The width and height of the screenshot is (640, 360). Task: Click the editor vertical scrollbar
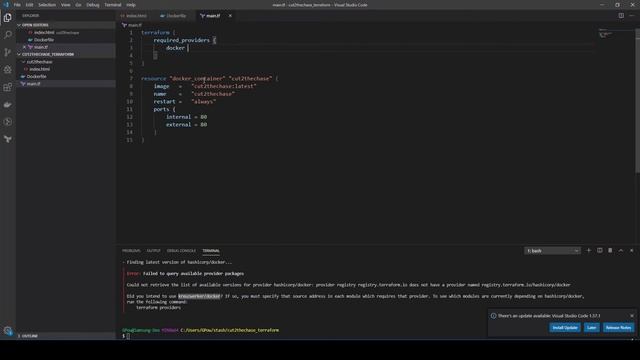(638, 100)
